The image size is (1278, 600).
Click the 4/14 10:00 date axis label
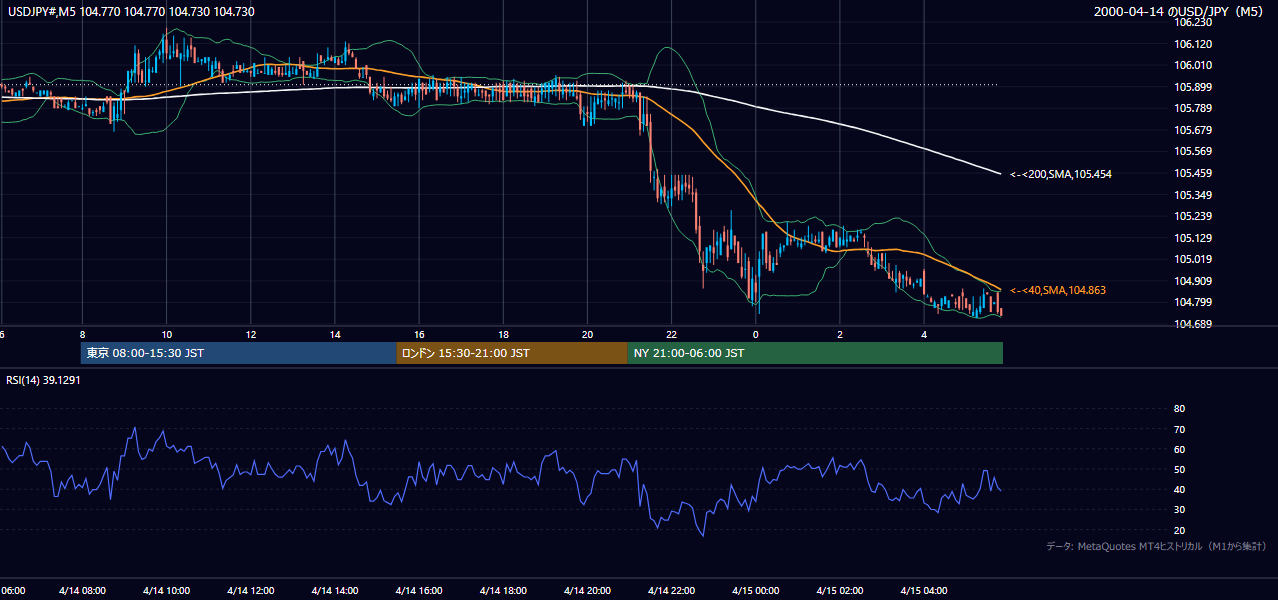coord(166,590)
